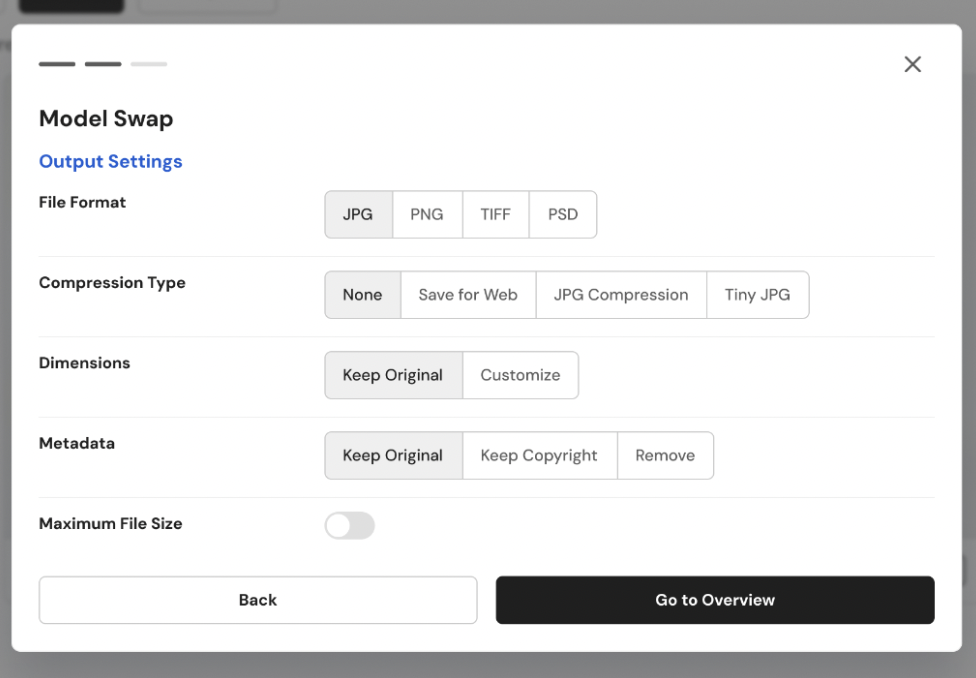Click the Back button
The image size is (976, 678).
pyautogui.click(x=258, y=600)
